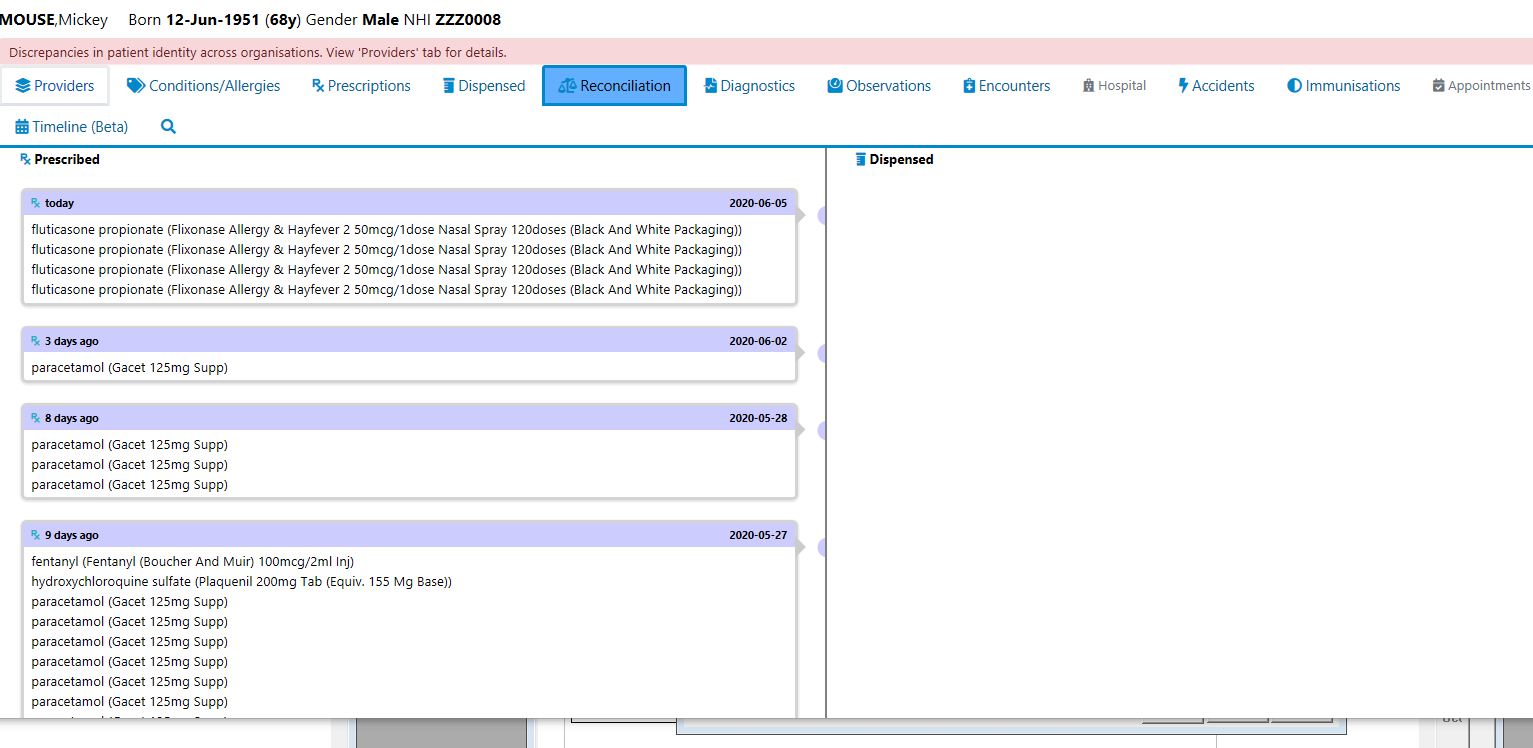1533x748 pixels.
Task: Open the Hospital tab
Action: coord(1114,86)
